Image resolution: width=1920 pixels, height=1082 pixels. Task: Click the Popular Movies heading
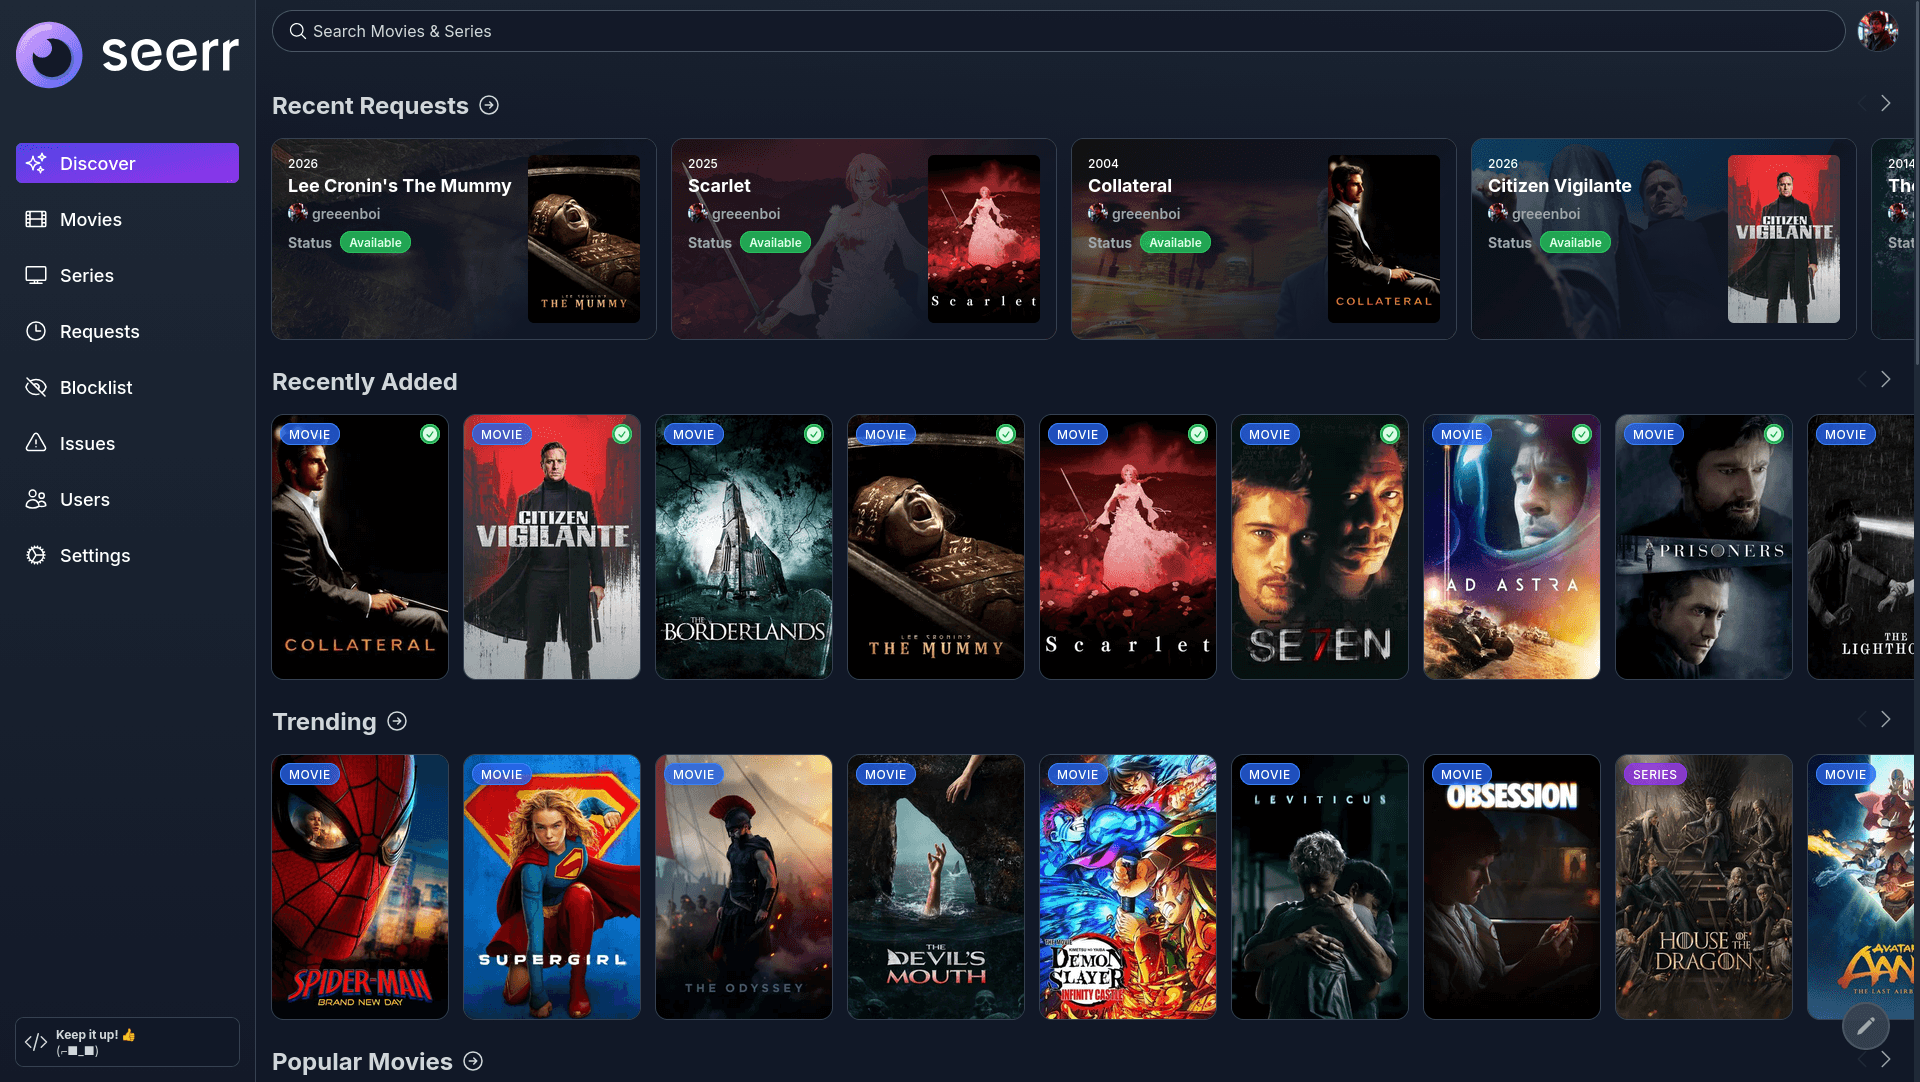(362, 1061)
